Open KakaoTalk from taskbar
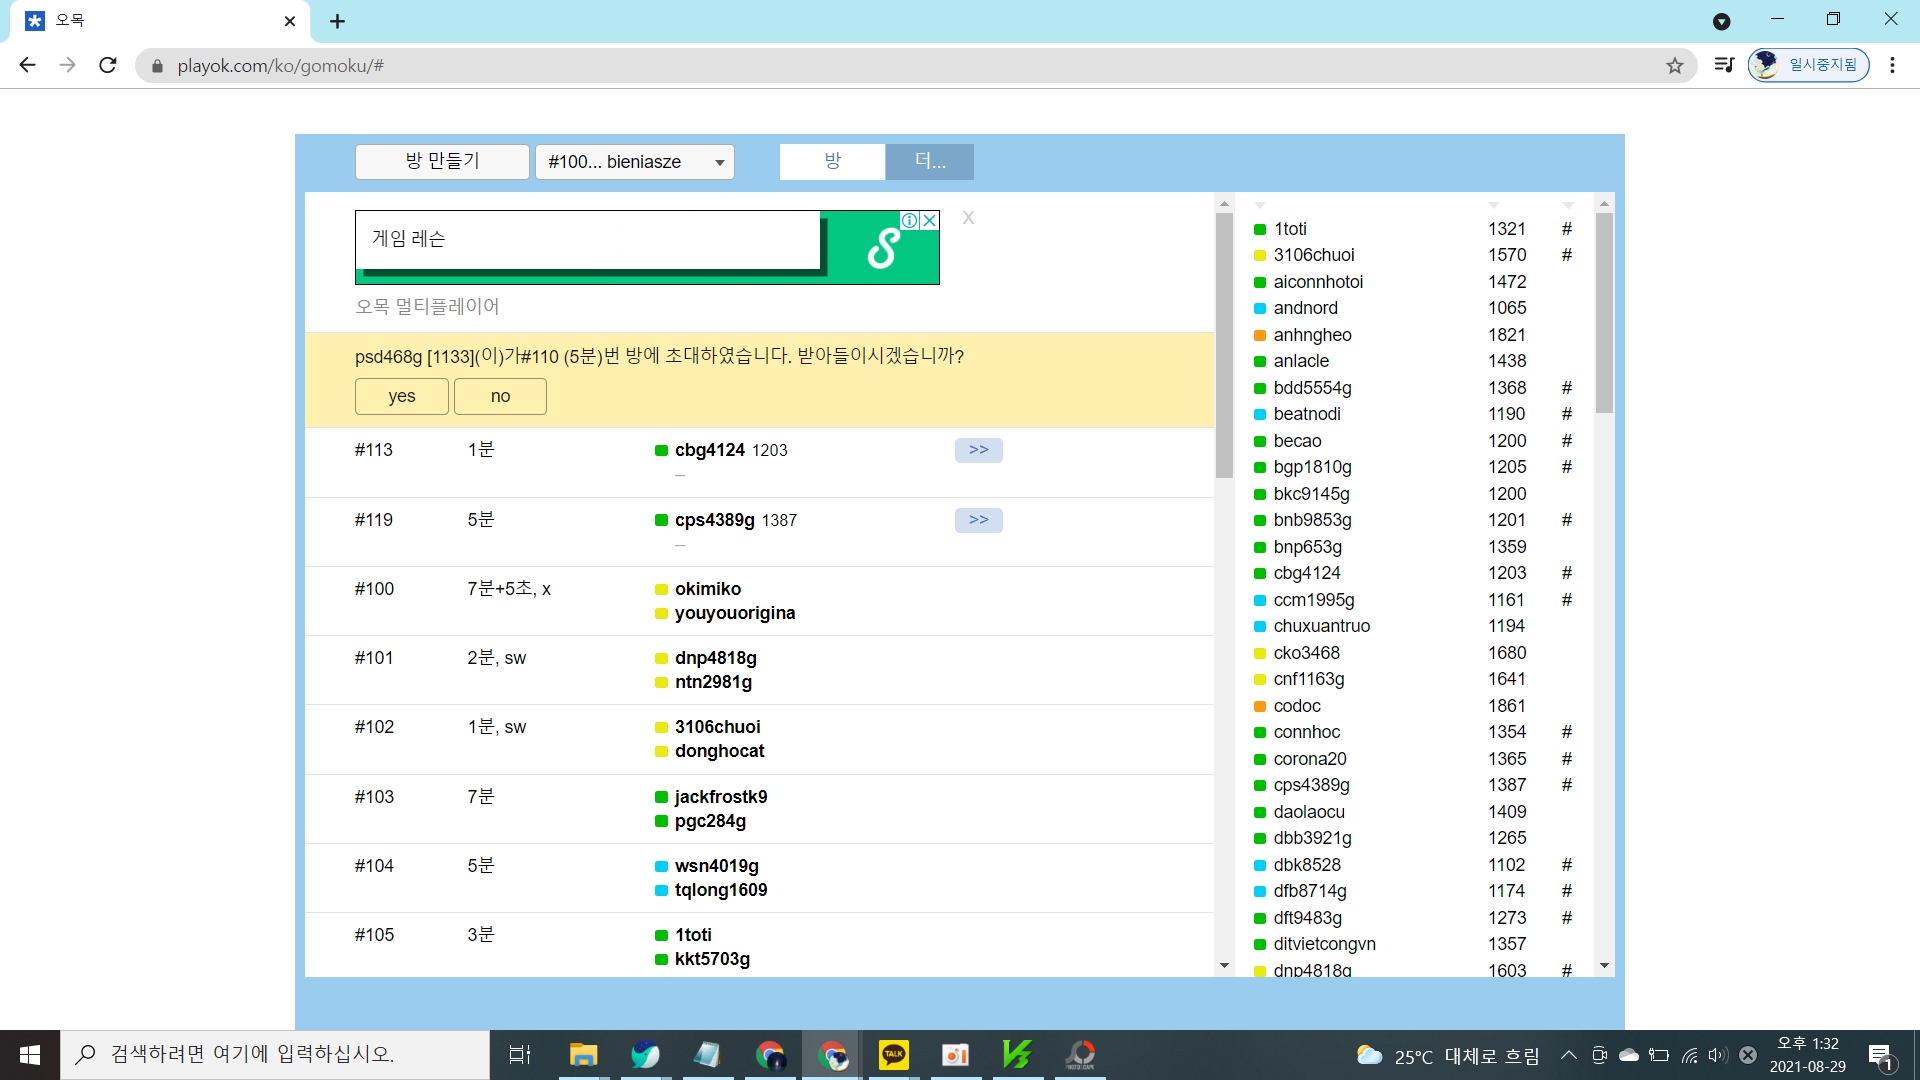This screenshot has width=1920, height=1080. (x=893, y=1054)
